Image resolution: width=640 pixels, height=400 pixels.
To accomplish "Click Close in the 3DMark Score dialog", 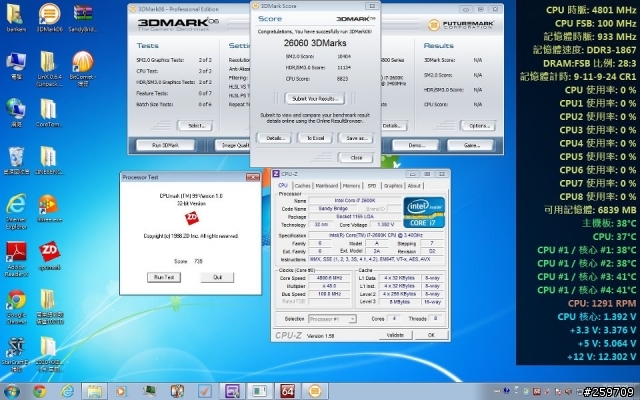I will (356, 158).
